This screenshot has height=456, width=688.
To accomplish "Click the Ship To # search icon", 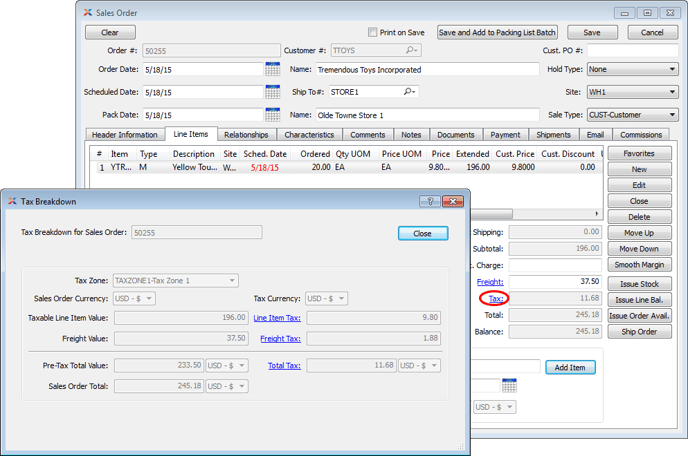I will point(408,92).
